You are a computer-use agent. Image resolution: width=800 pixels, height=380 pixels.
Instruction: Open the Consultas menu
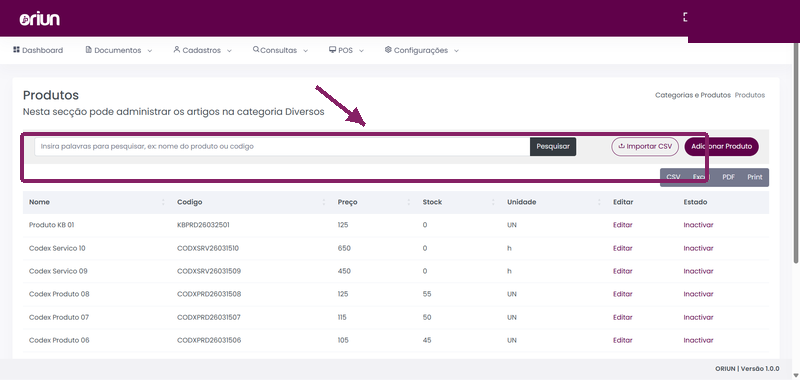point(280,50)
